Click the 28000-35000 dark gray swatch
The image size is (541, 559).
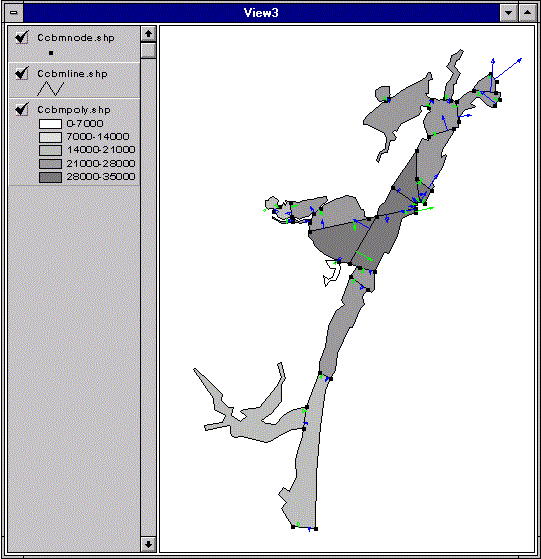pos(50,177)
